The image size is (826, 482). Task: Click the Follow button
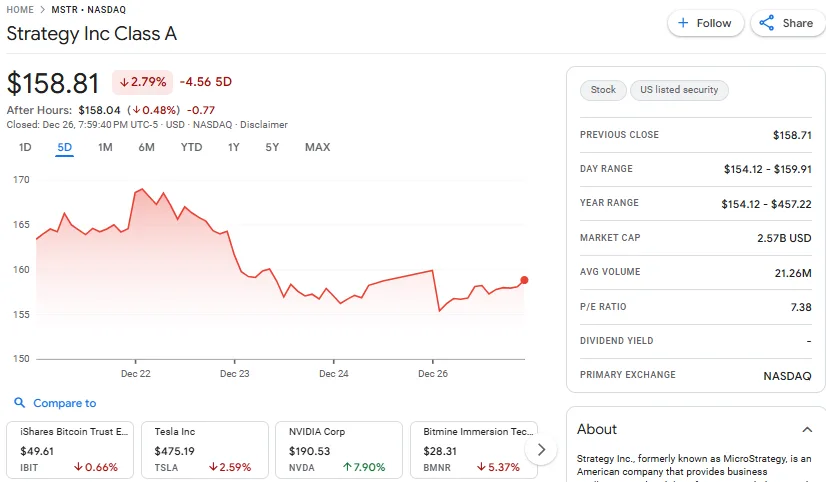coord(705,23)
